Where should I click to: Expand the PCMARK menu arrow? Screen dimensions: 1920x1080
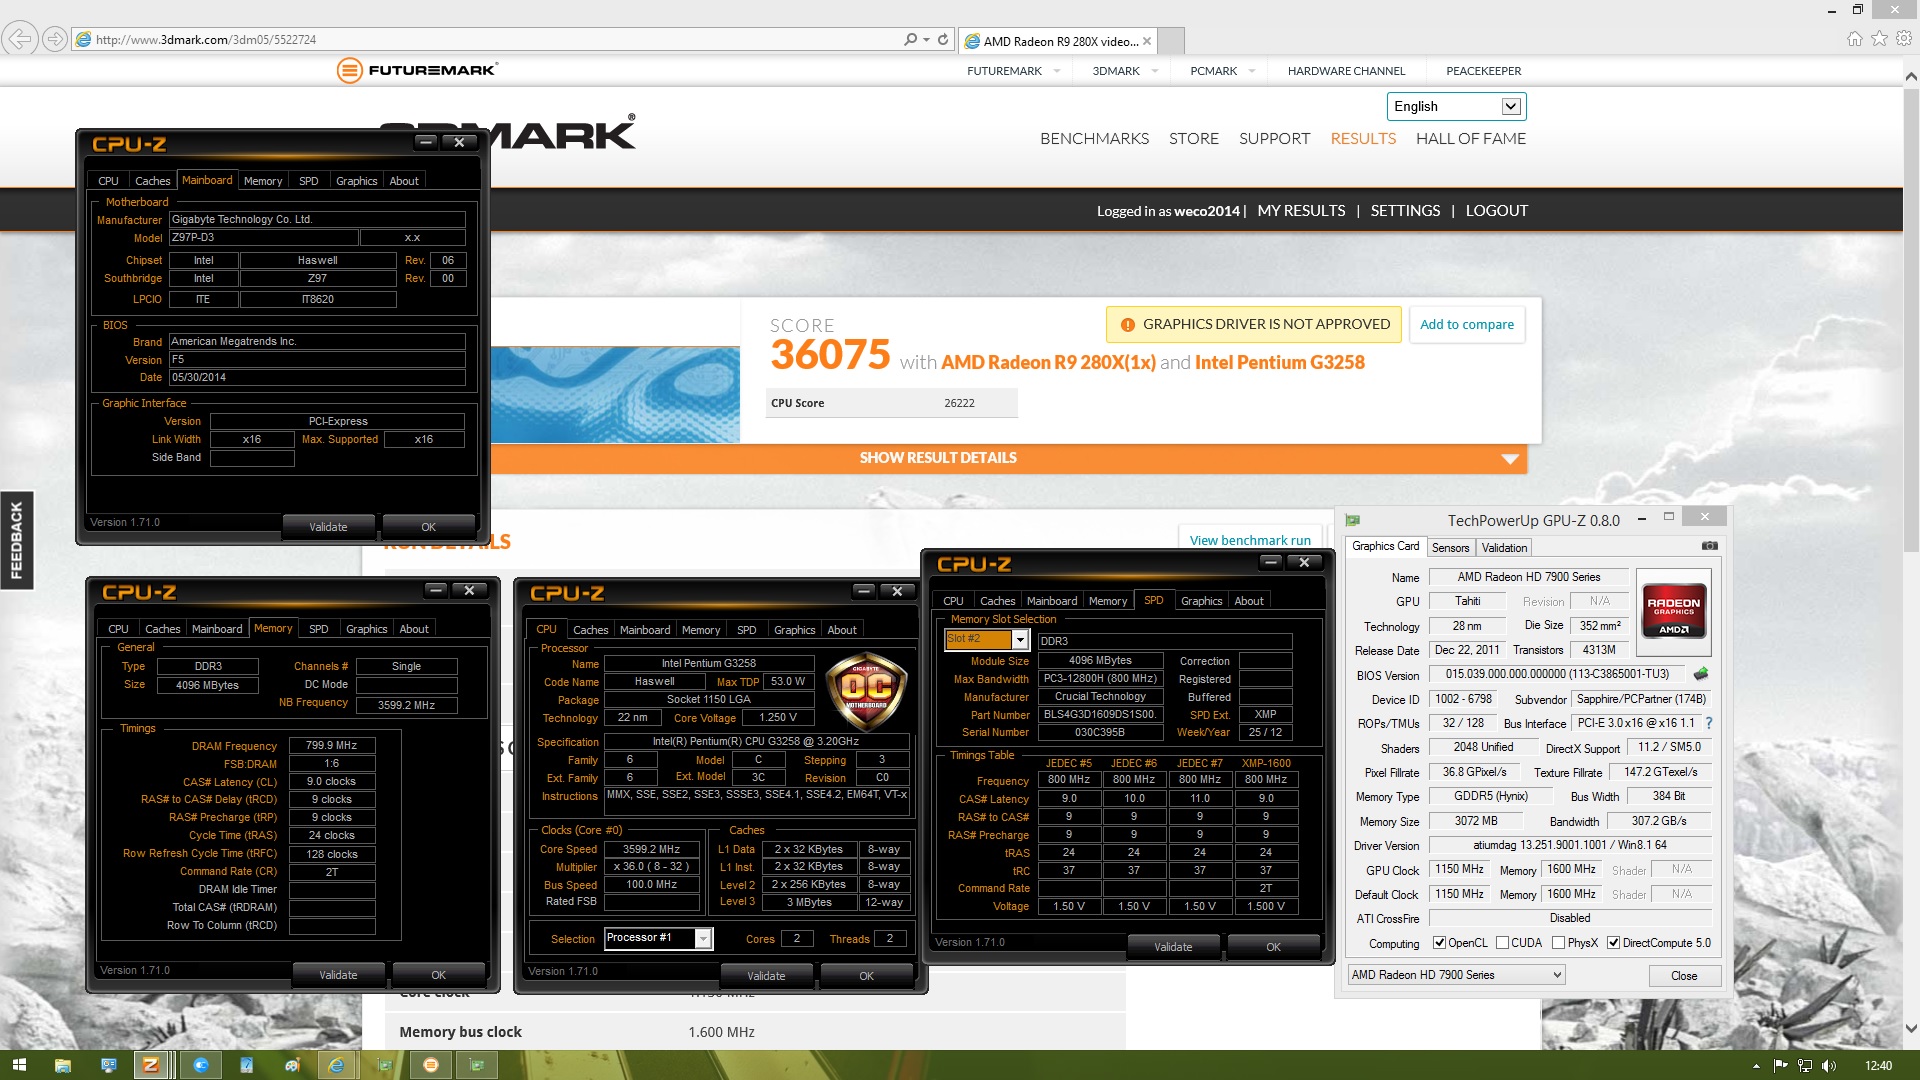point(1251,71)
